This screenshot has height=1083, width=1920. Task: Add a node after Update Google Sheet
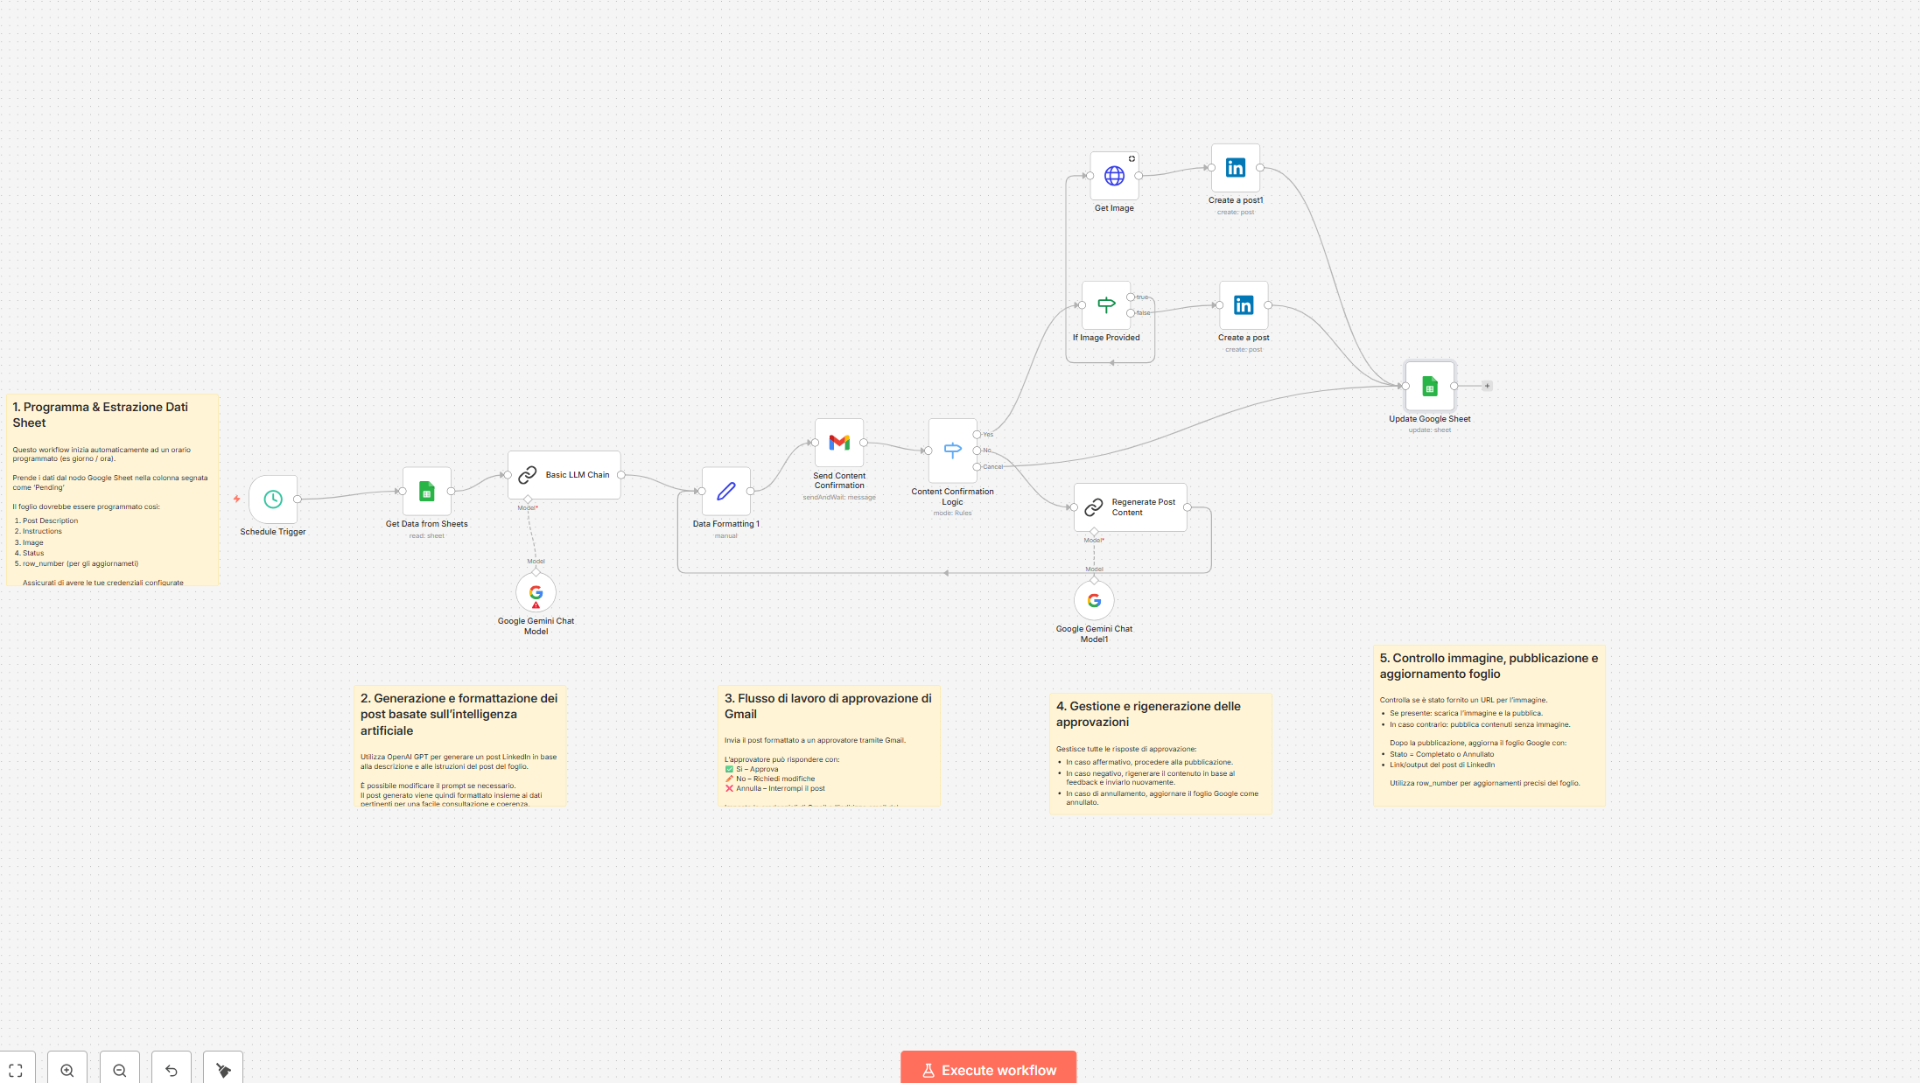point(1487,385)
